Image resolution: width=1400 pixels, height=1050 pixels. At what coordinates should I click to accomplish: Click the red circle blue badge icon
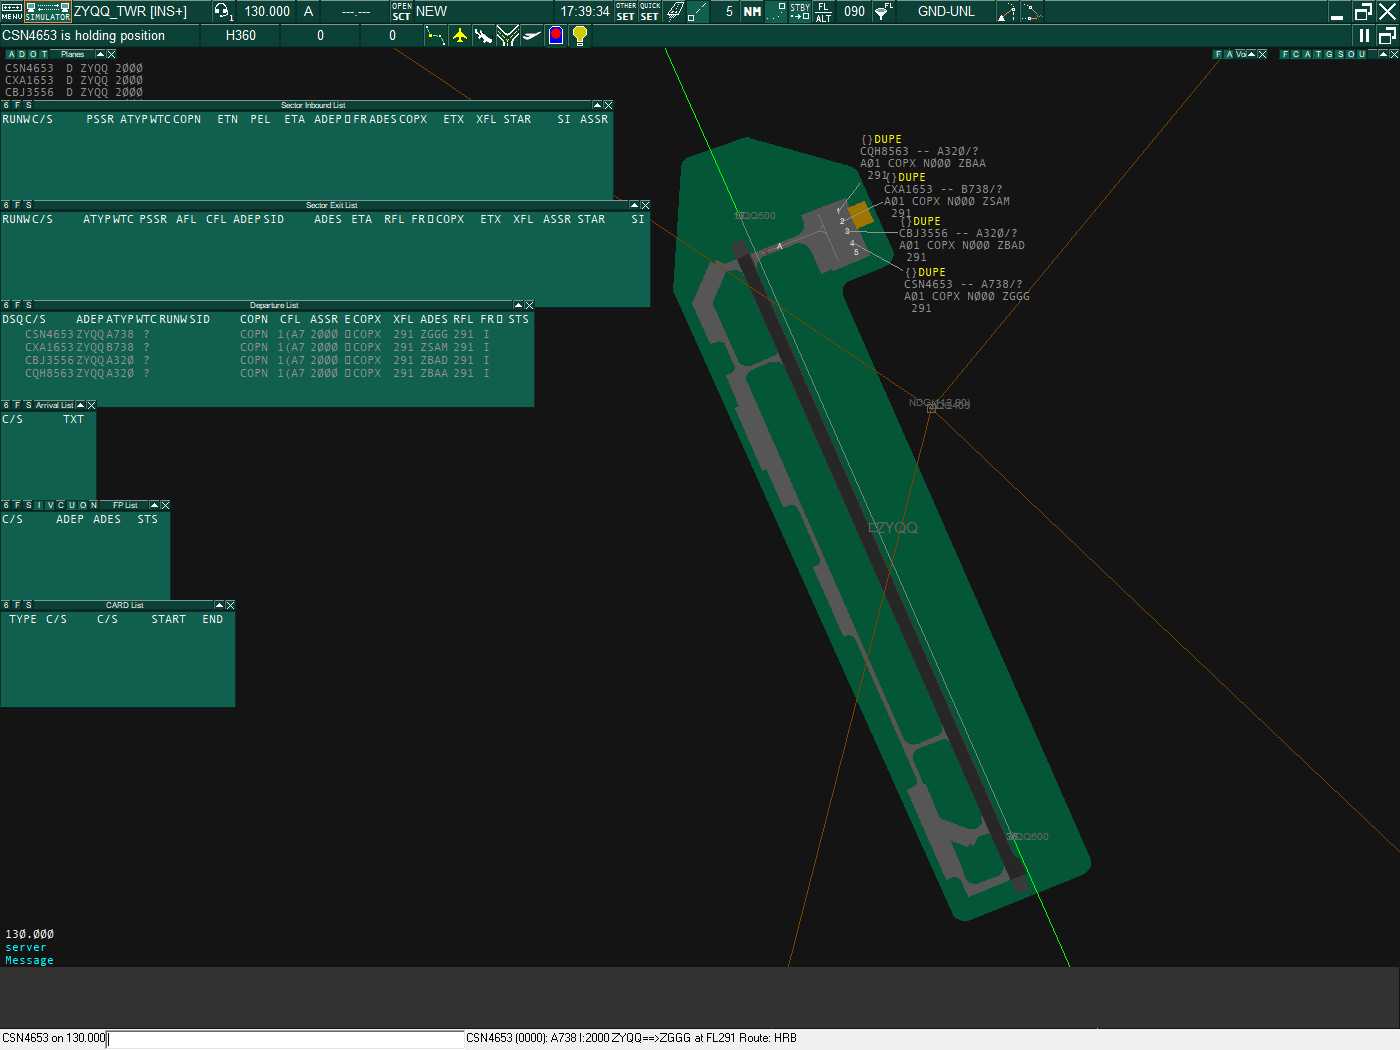(x=556, y=36)
